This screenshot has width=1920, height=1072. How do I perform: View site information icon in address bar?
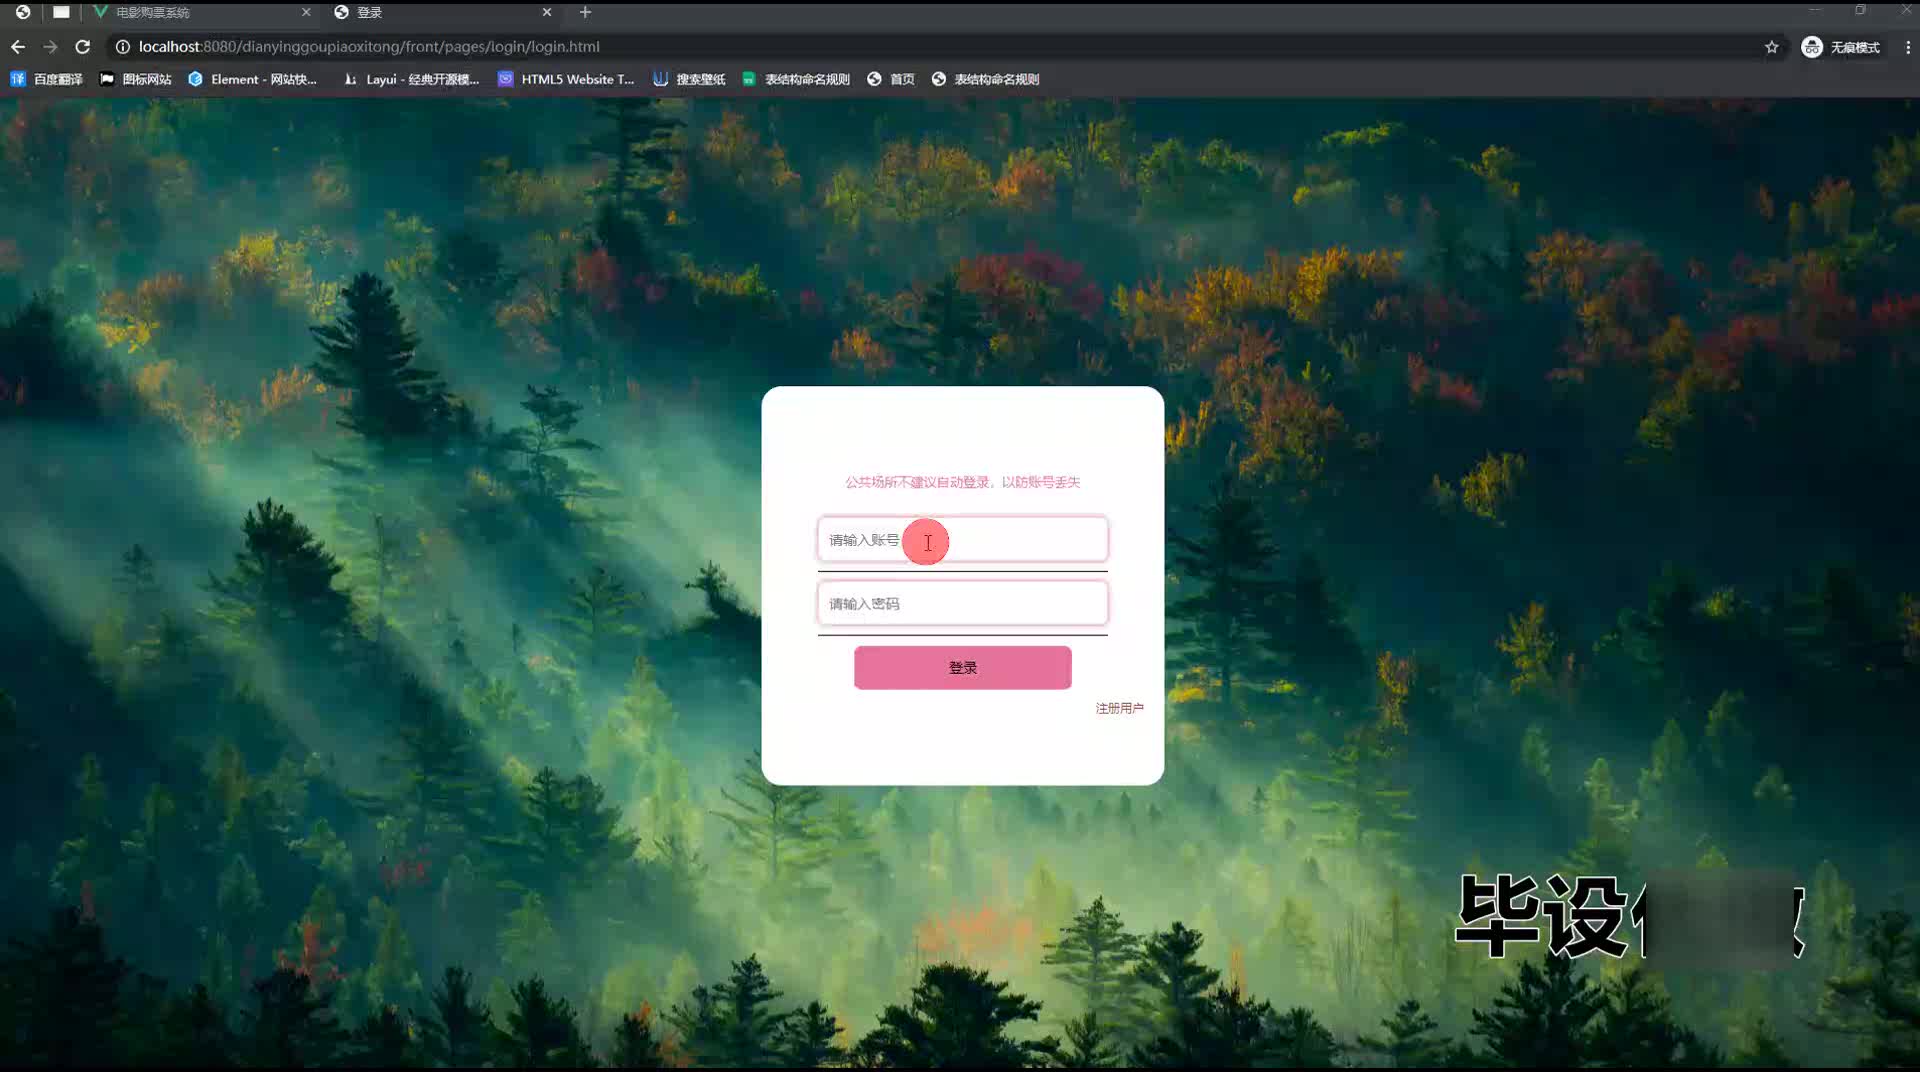pos(123,47)
